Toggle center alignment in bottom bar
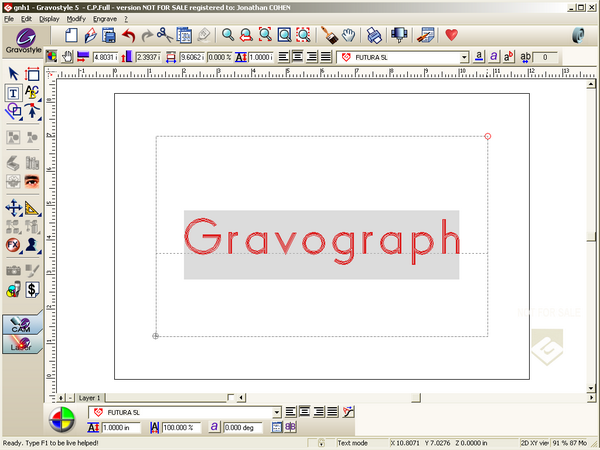Viewport: 600px width, 450px height. click(x=305, y=412)
